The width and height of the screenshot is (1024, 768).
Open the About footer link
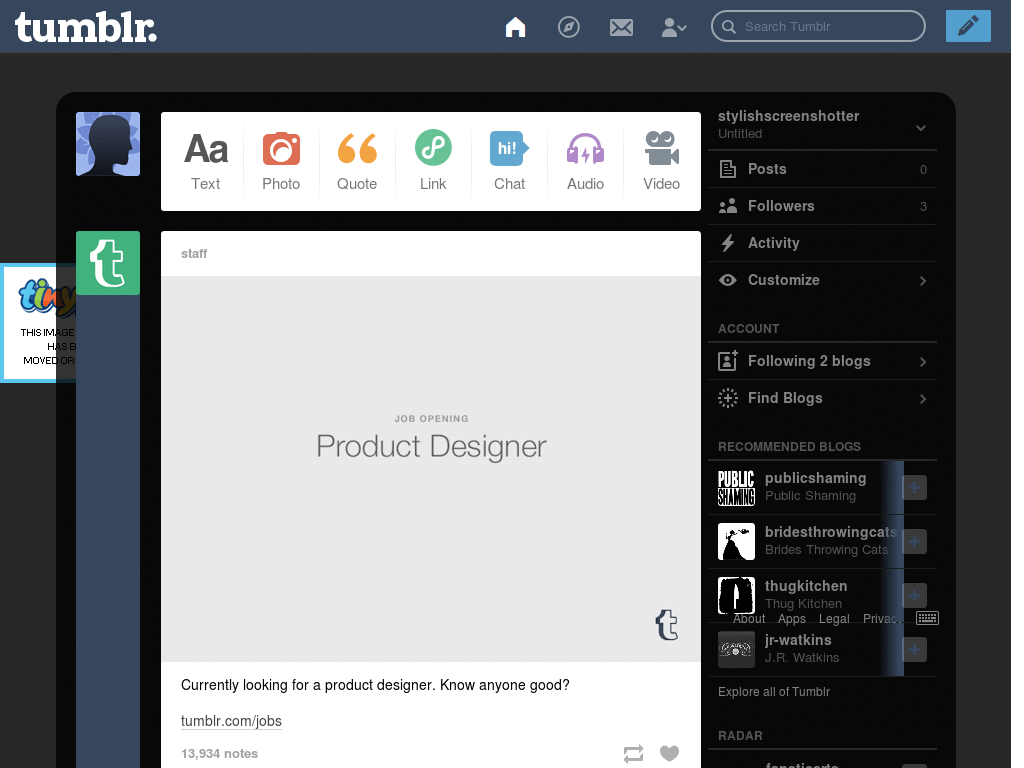click(x=749, y=618)
